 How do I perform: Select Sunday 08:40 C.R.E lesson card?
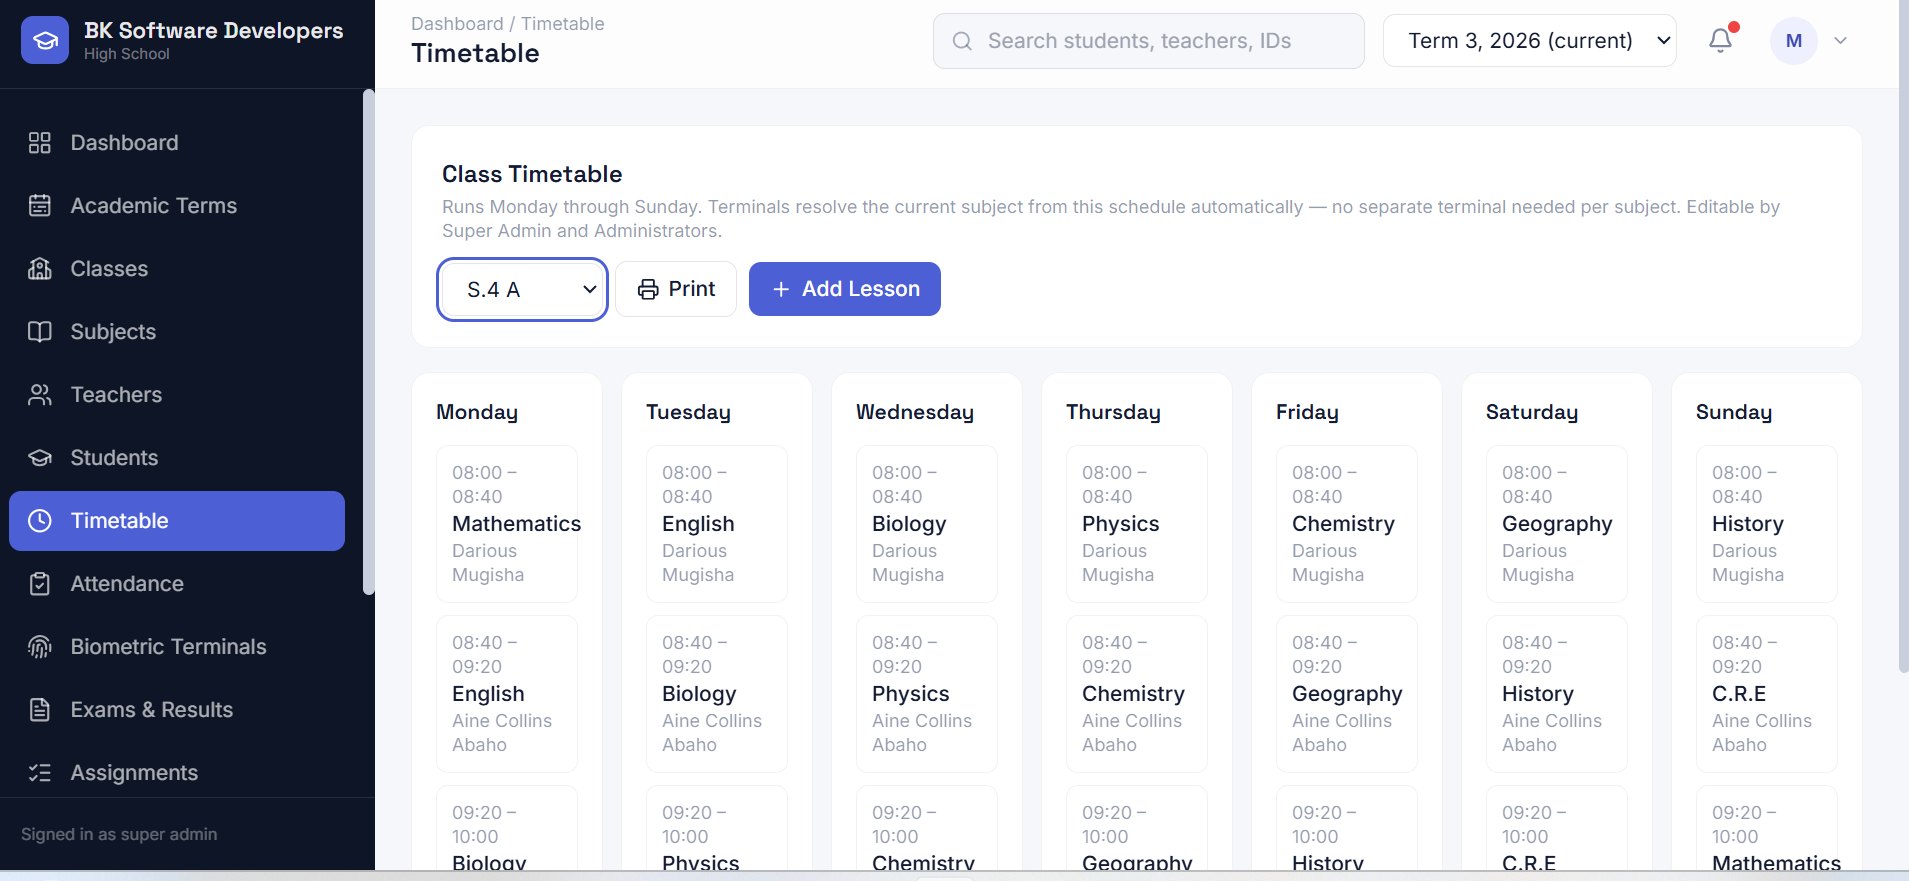point(1767,694)
